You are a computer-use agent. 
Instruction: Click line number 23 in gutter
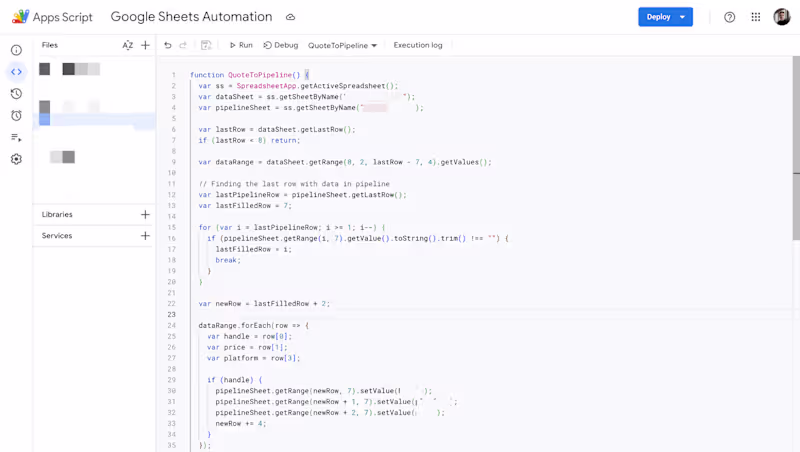pyautogui.click(x=171, y=315)
